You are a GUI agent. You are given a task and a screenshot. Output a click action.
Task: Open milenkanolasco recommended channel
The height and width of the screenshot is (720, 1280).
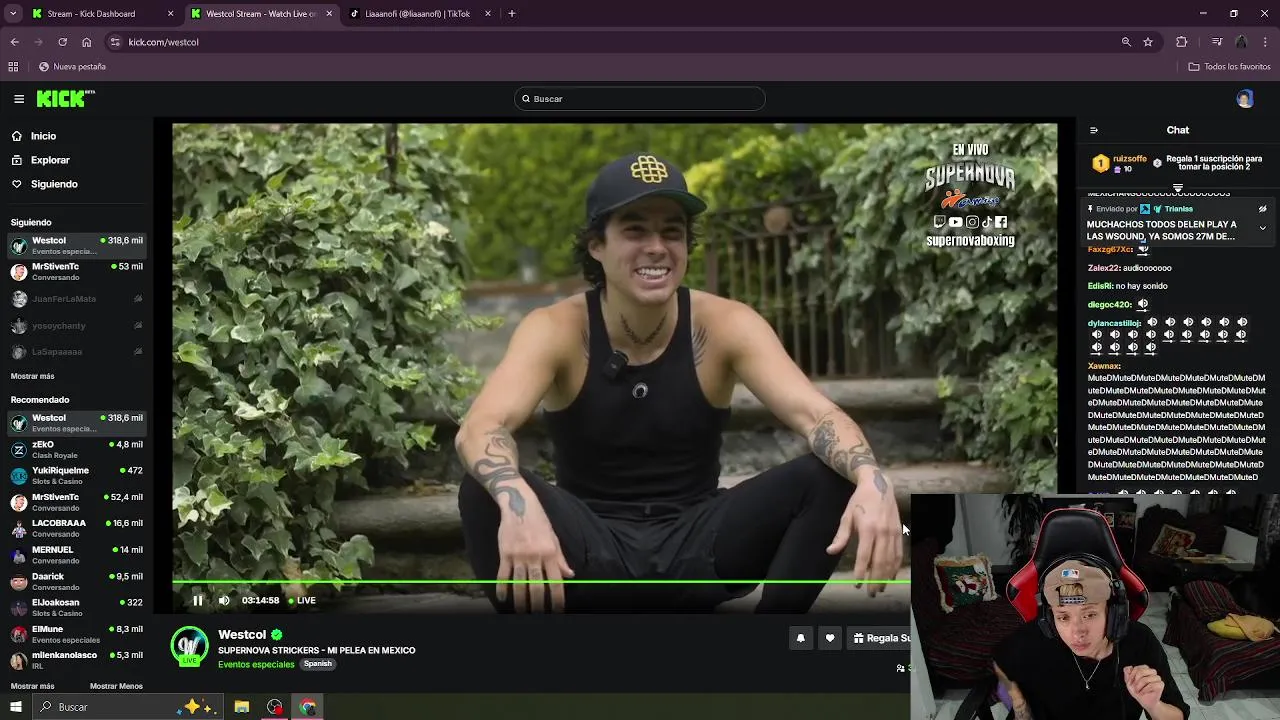pyautogui.click(x=76, y=660)
